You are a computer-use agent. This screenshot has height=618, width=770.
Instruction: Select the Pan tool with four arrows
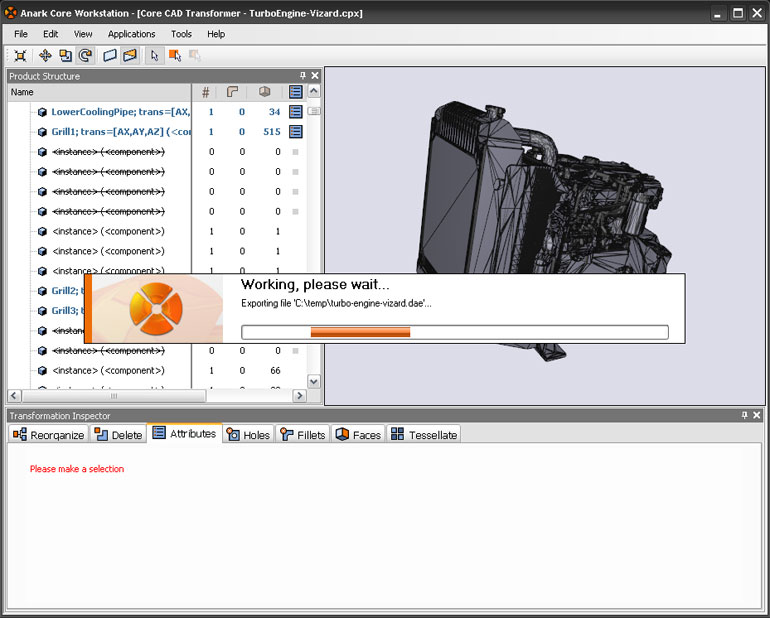click(x=45, y=56)
